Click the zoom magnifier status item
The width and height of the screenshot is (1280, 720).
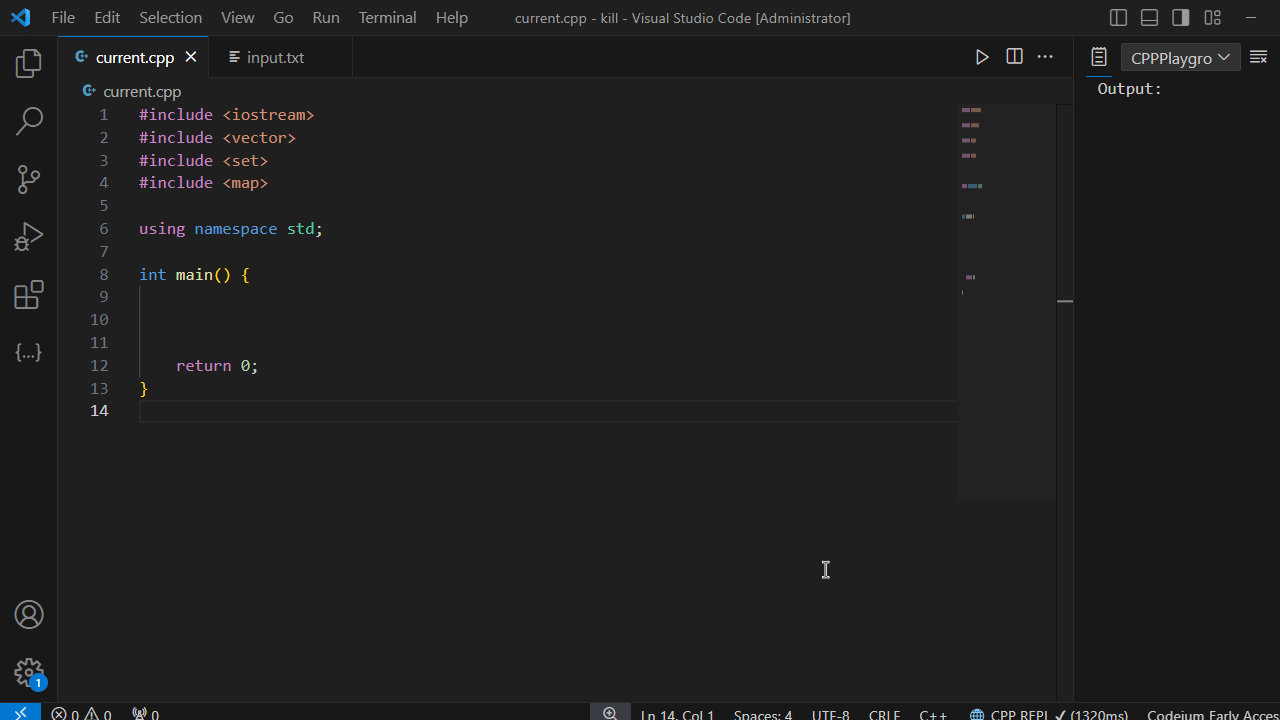pos(610,713)
